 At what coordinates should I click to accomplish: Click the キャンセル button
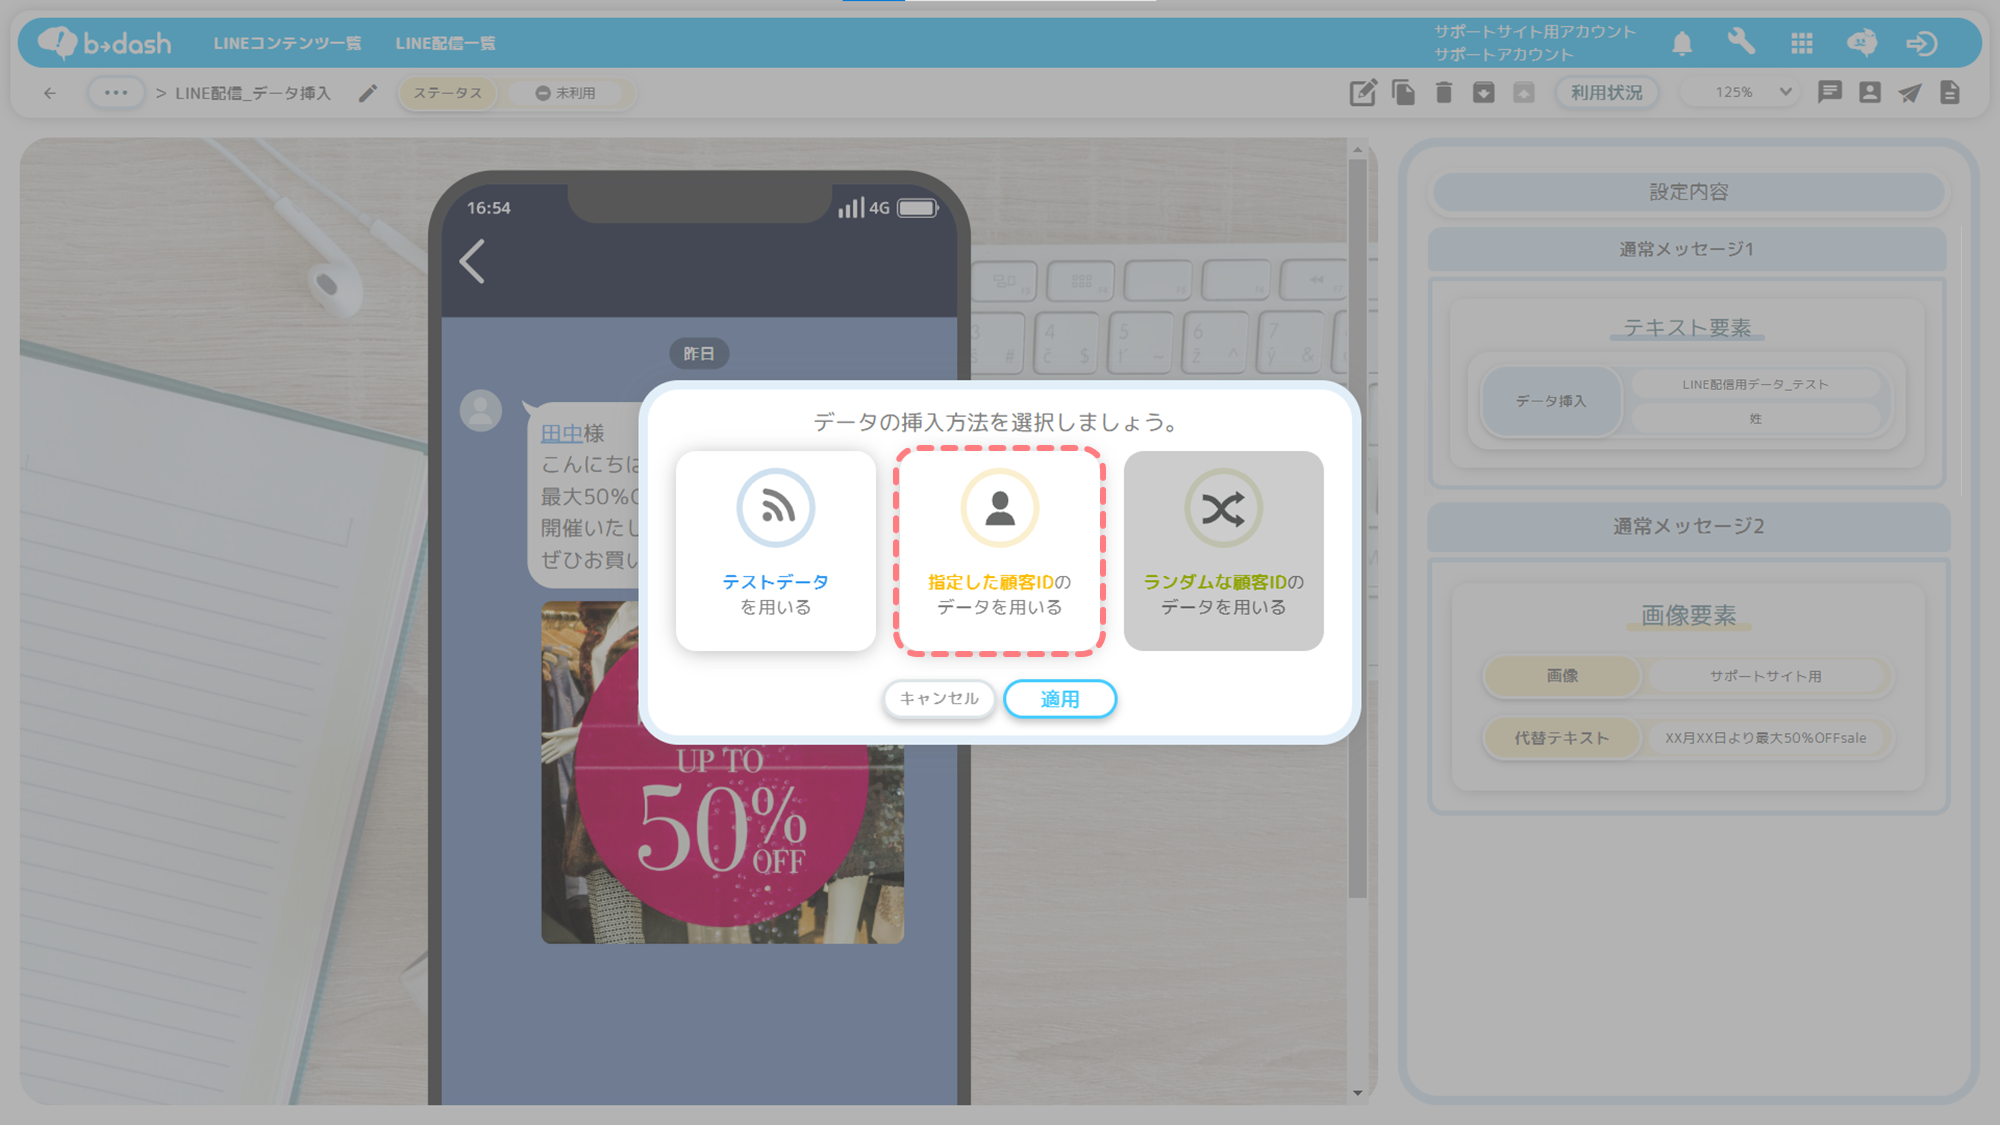[x=938, y=699]
